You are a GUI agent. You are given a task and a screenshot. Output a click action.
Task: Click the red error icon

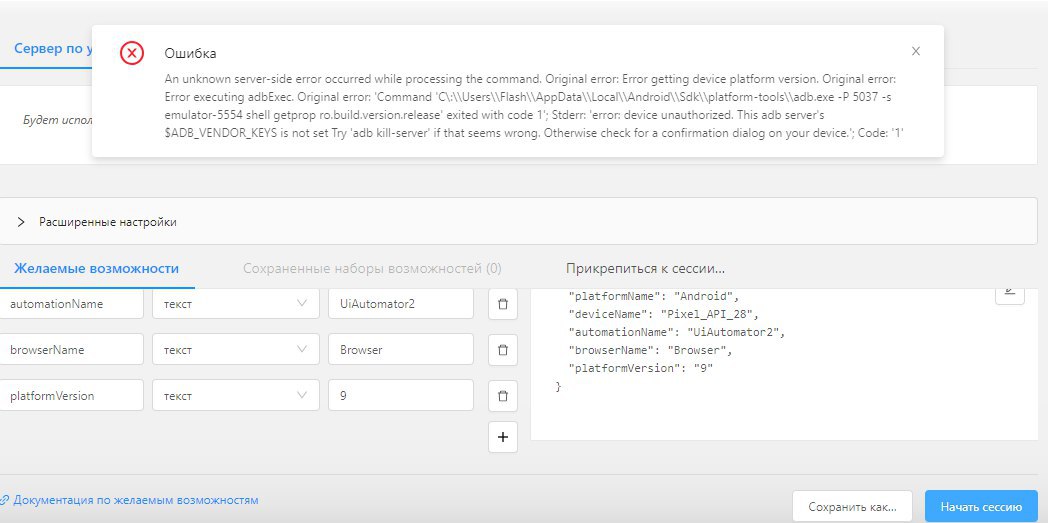(x=132, y=53)
